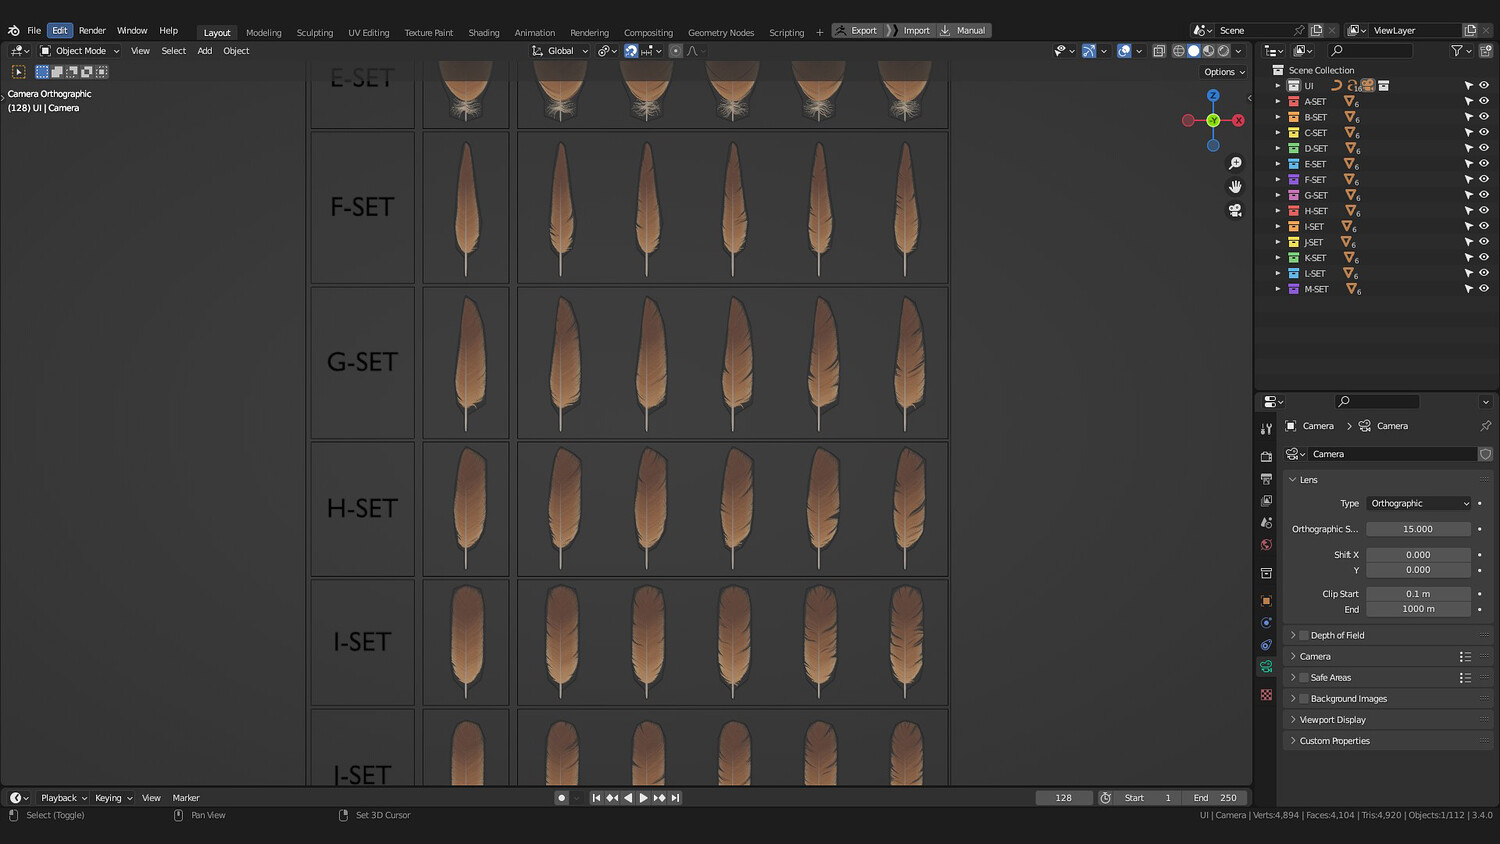The height and width of the screenshot is (844, 1500).
Task: Open the File menu
Action: click(34, 31)
